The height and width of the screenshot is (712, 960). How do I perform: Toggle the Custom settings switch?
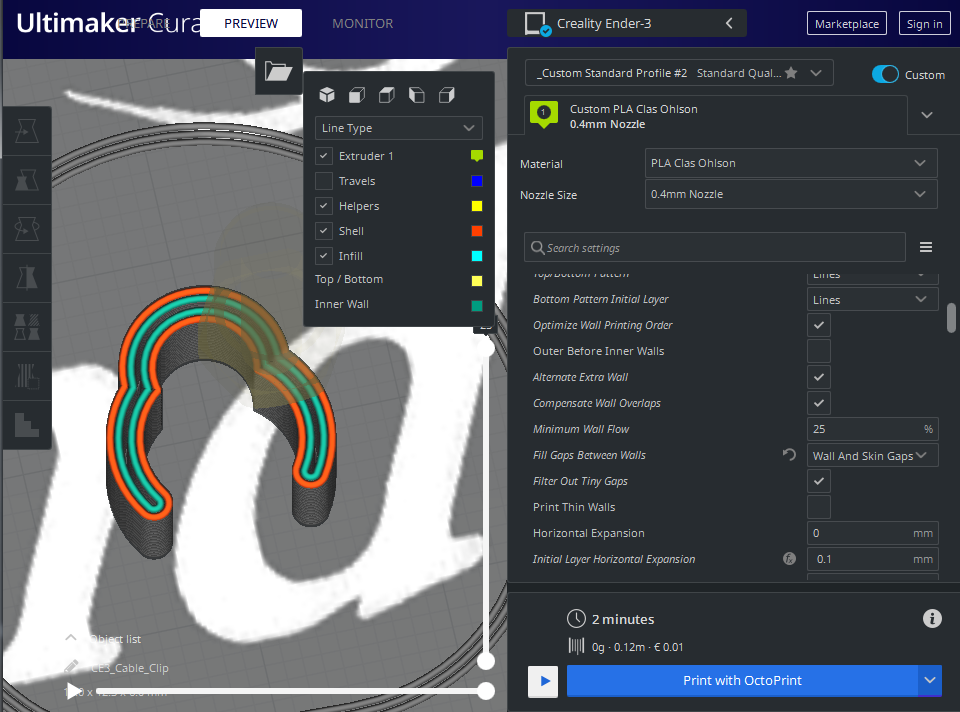click(885, 74)
